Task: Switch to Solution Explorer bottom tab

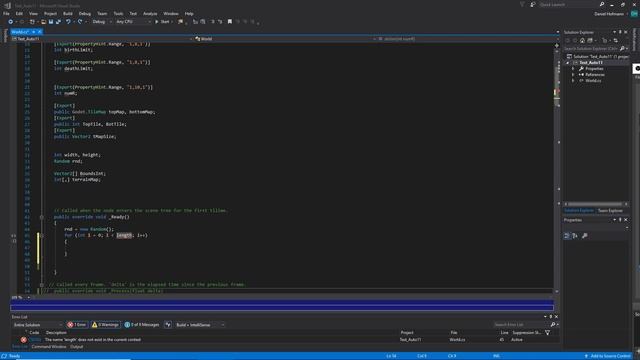Action: coord(579,211)
